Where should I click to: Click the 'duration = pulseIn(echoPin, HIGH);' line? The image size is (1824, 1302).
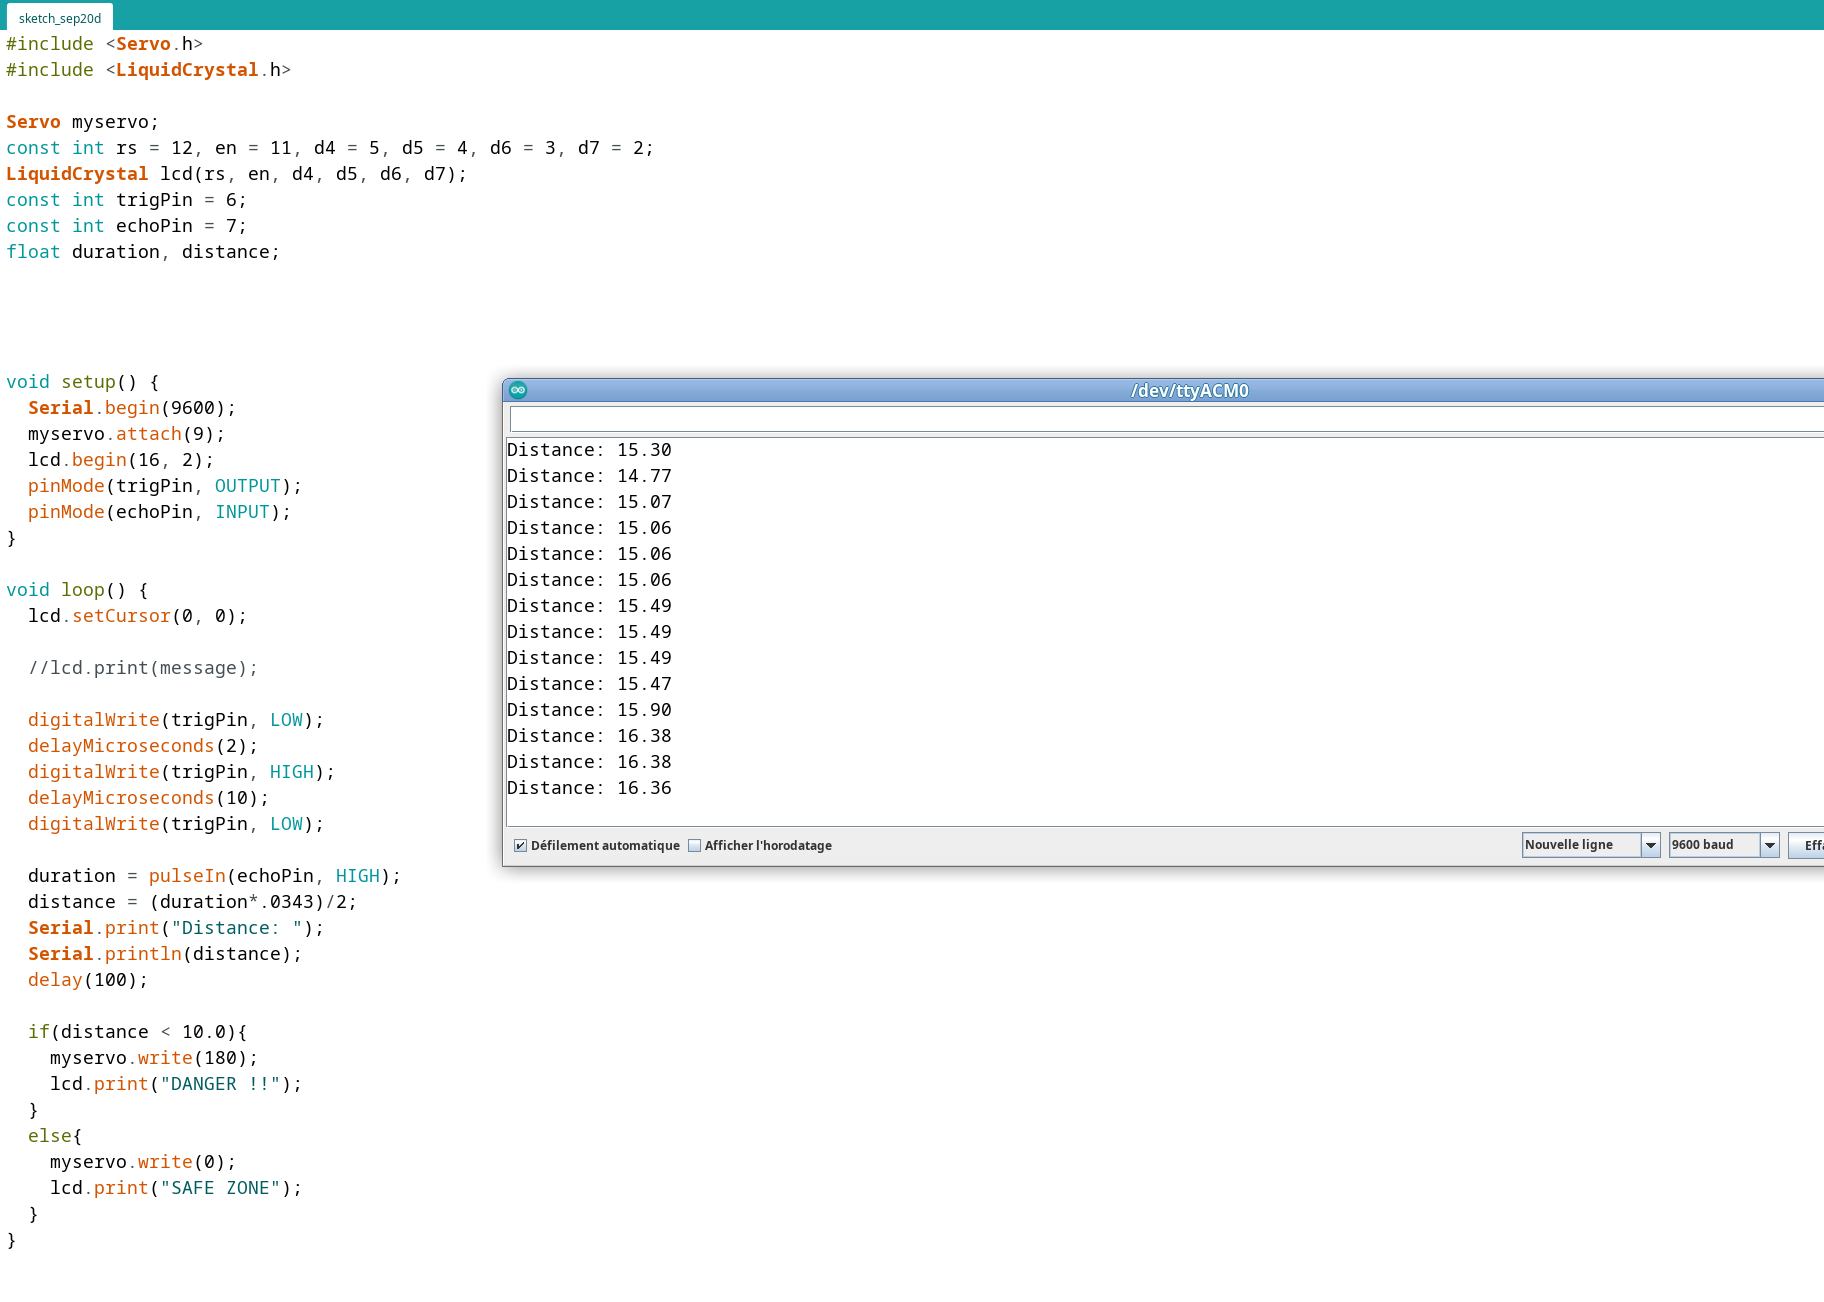(x=215, y=876)
